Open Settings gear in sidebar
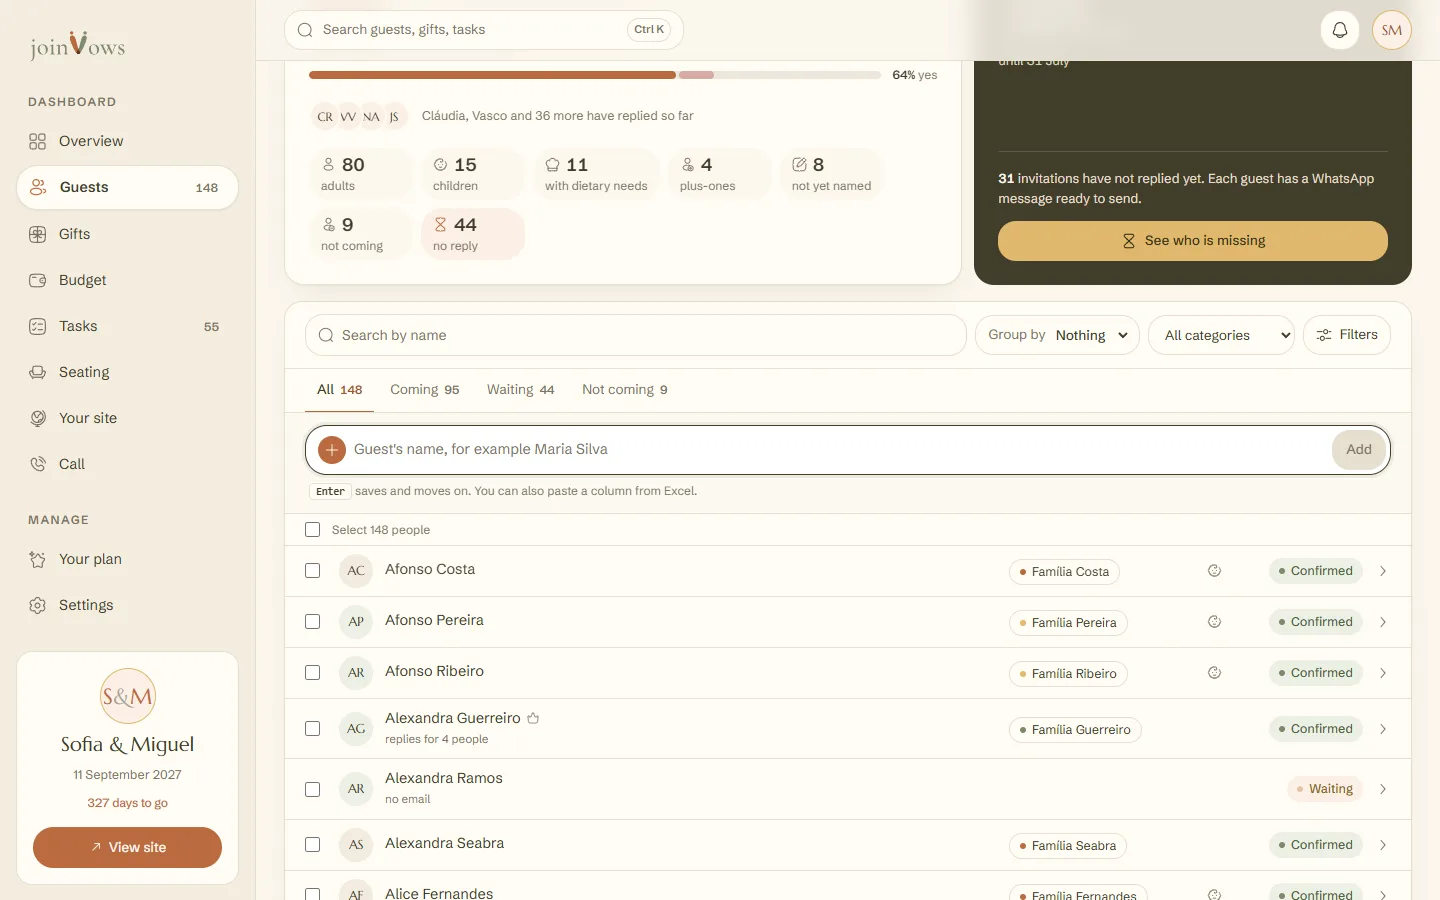Screen dimensions: 1440x900 click(38, 605)
